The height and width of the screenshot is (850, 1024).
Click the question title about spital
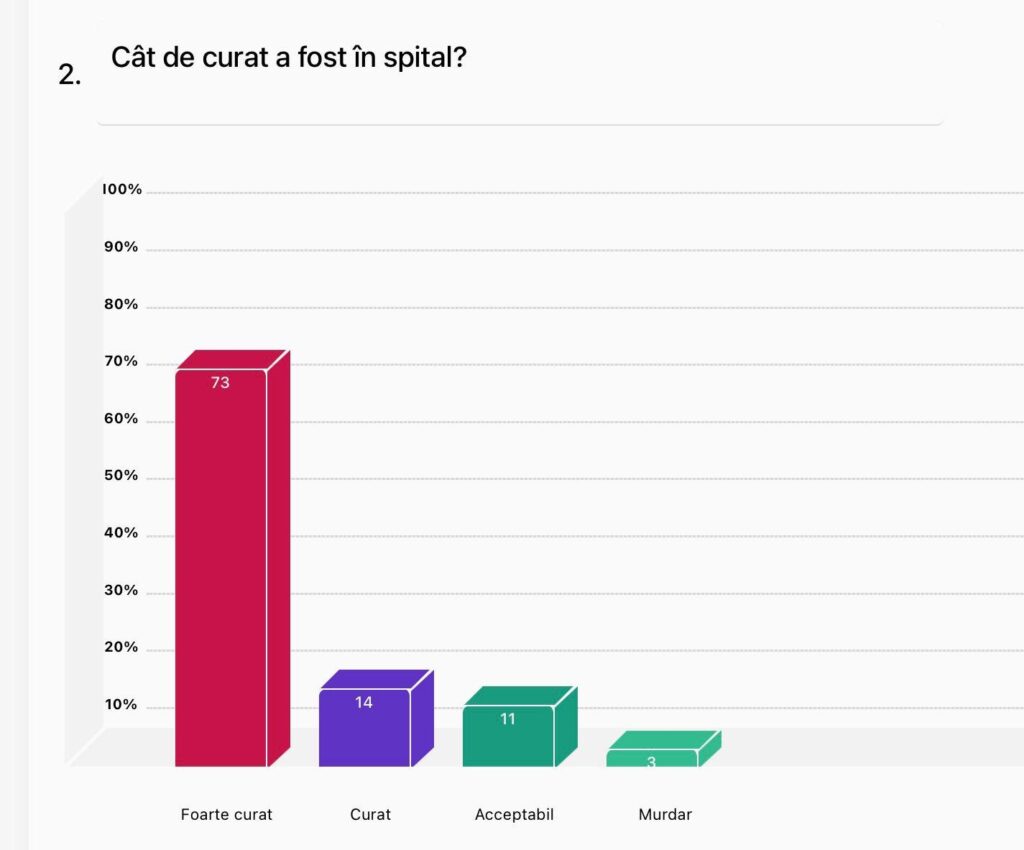pos(289,57)
